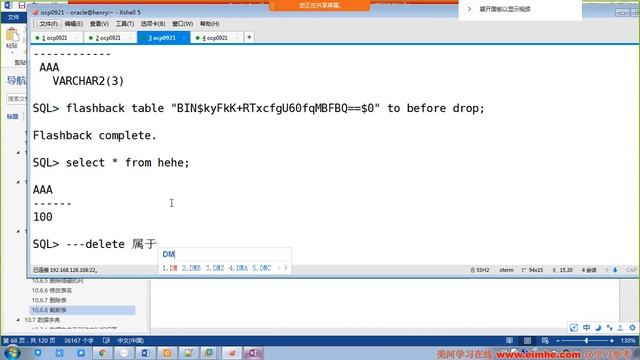
Task: Collapse the 10.7 heading triangle
Action: pyautogui.click(x=18, y=320)
